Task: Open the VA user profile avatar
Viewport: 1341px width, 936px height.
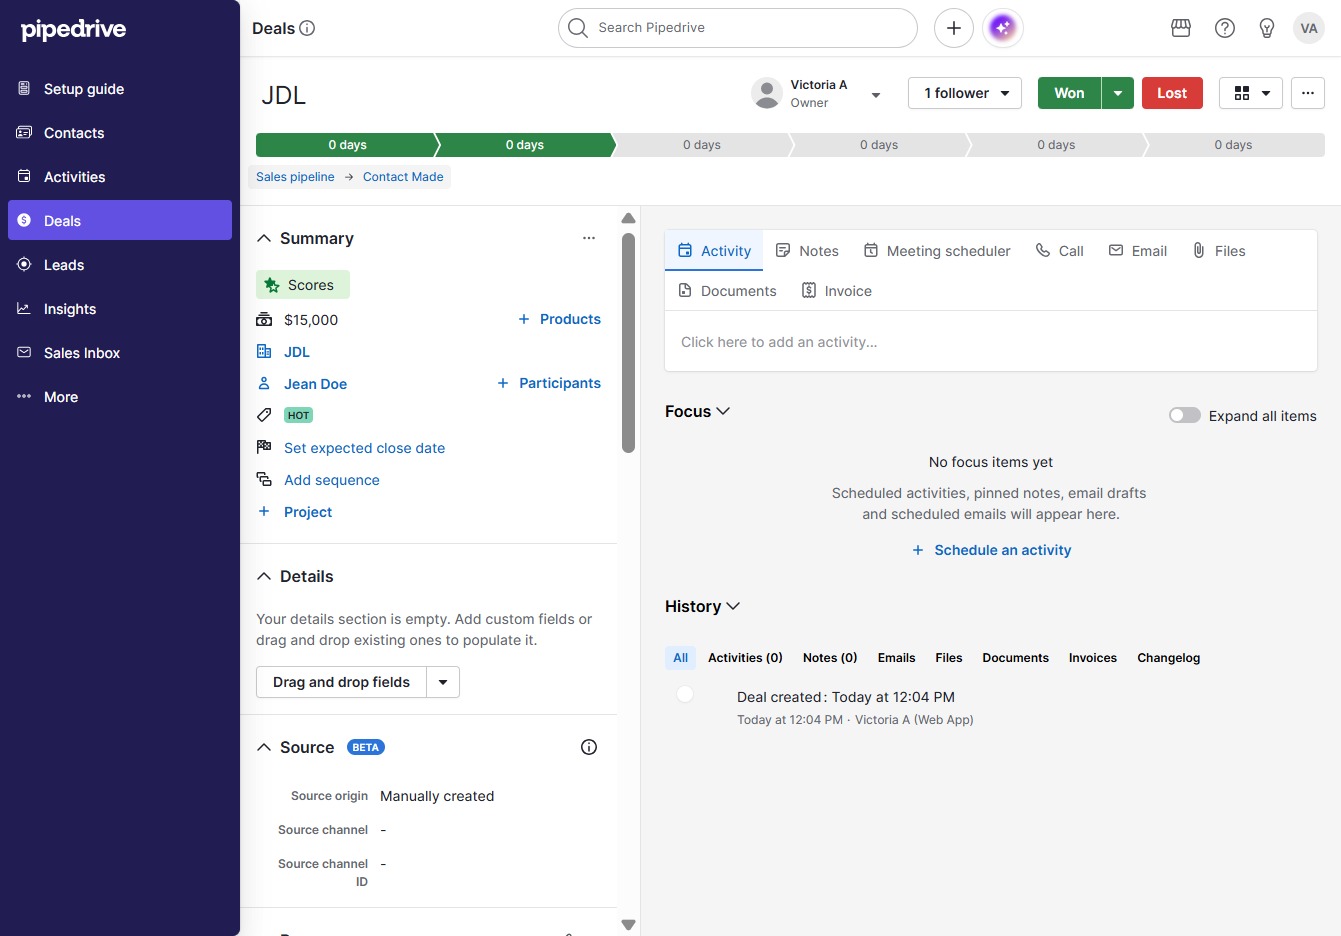Action: pyautogui.click(x=1309, y=28)
